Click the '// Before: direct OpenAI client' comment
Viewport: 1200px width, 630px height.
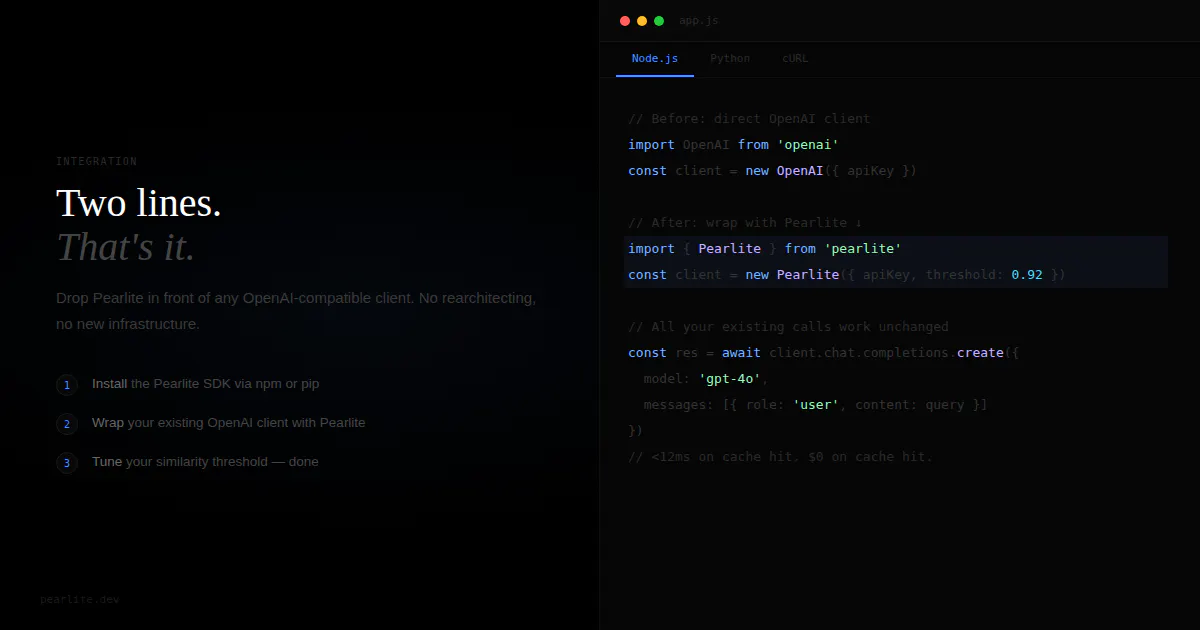(749, 118)
